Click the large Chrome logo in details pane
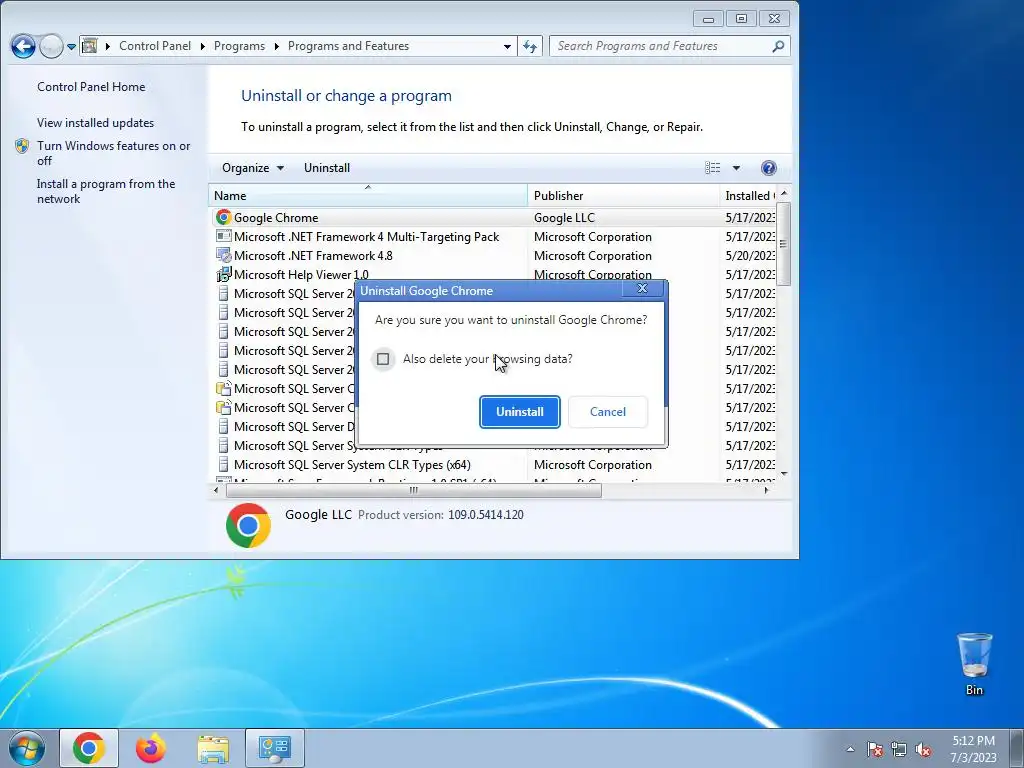The width and height of the screenshot is (1024, 768). click(248, 525)
